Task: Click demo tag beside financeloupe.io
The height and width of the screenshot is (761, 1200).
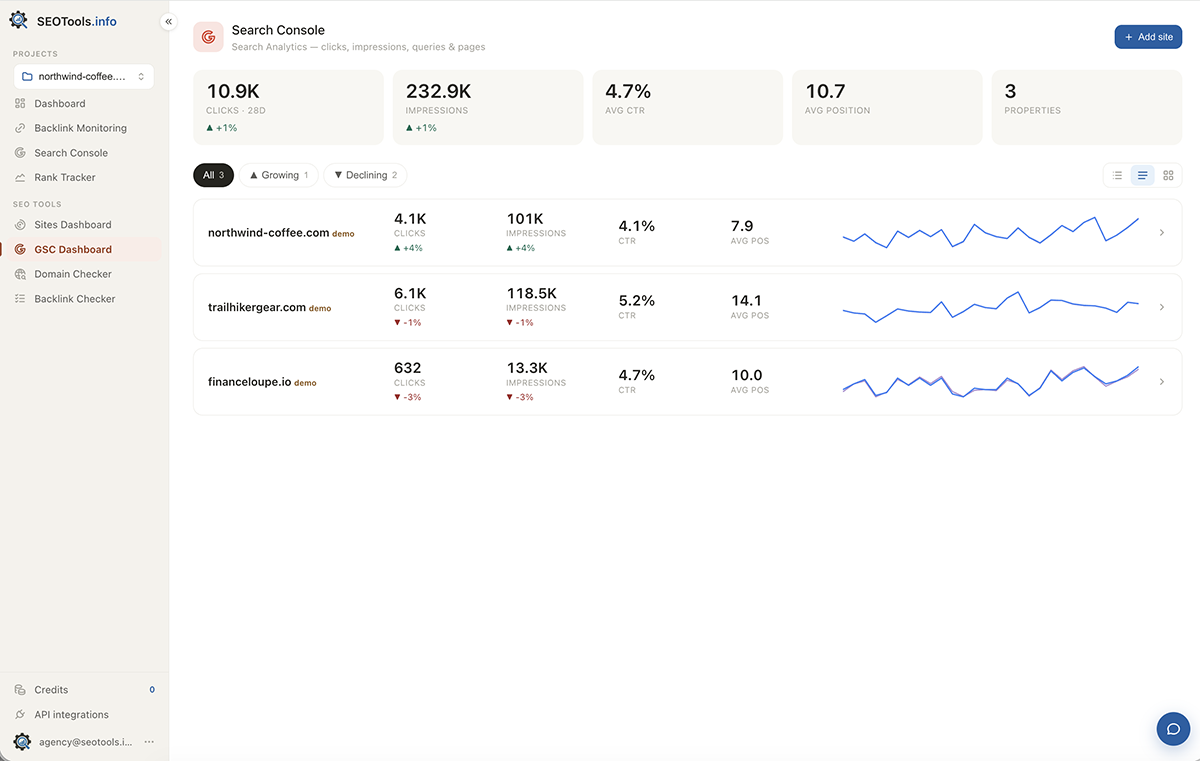Action: coord(305,383)
